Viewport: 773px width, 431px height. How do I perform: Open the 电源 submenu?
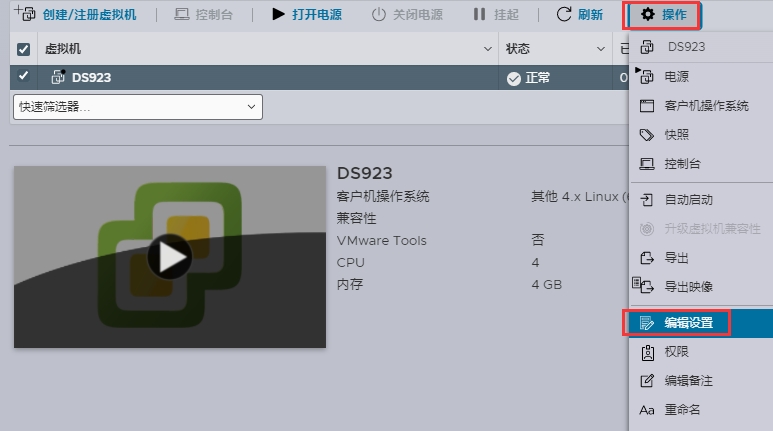(x=676, y=76)
